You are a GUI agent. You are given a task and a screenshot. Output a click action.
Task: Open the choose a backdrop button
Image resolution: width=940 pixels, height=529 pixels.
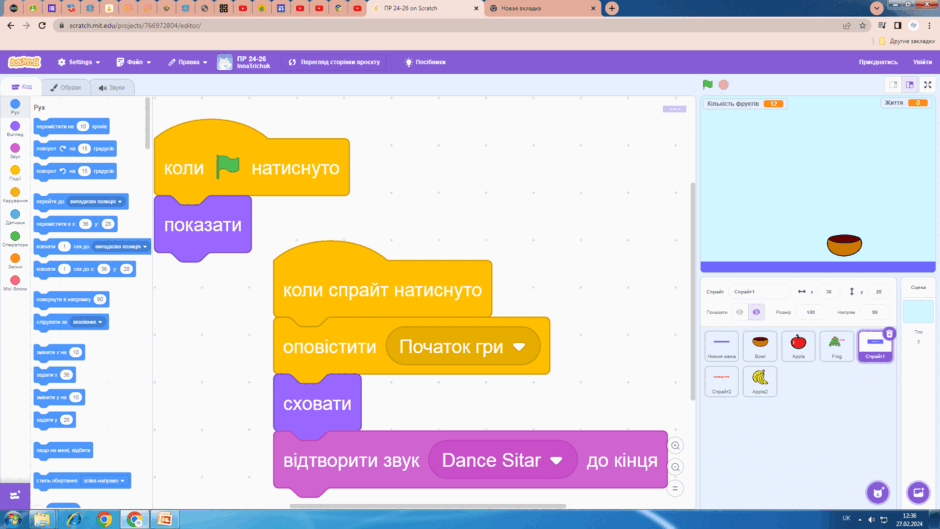click(918, 492)
